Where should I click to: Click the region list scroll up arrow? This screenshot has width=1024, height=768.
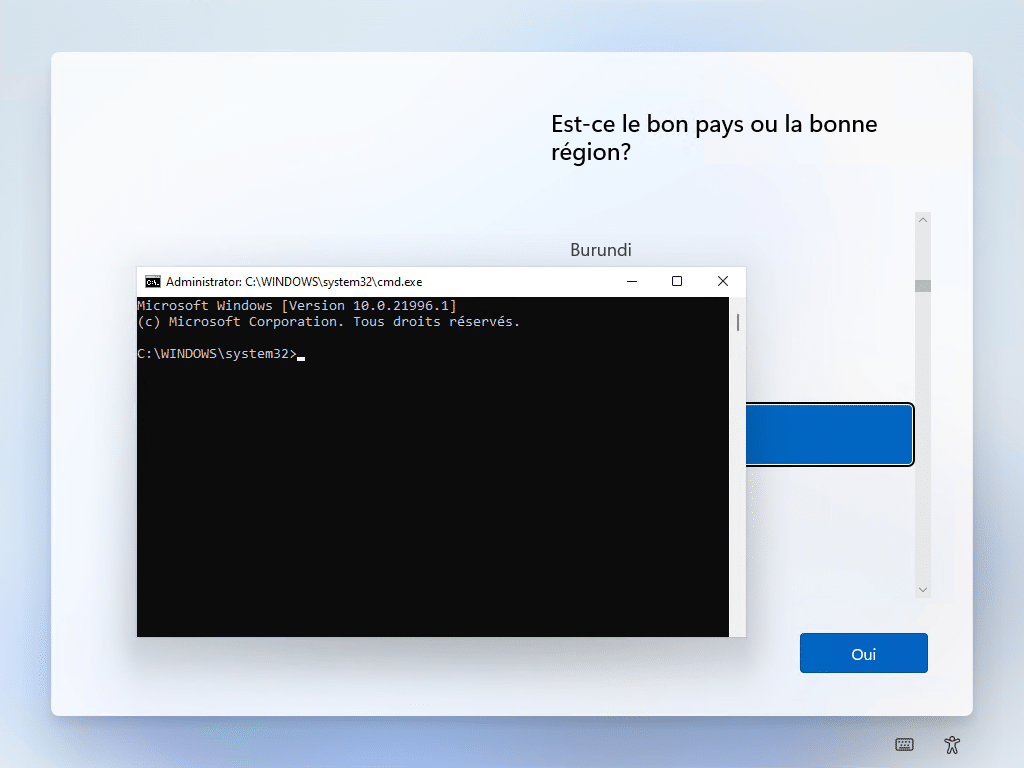tap(923, 220)
